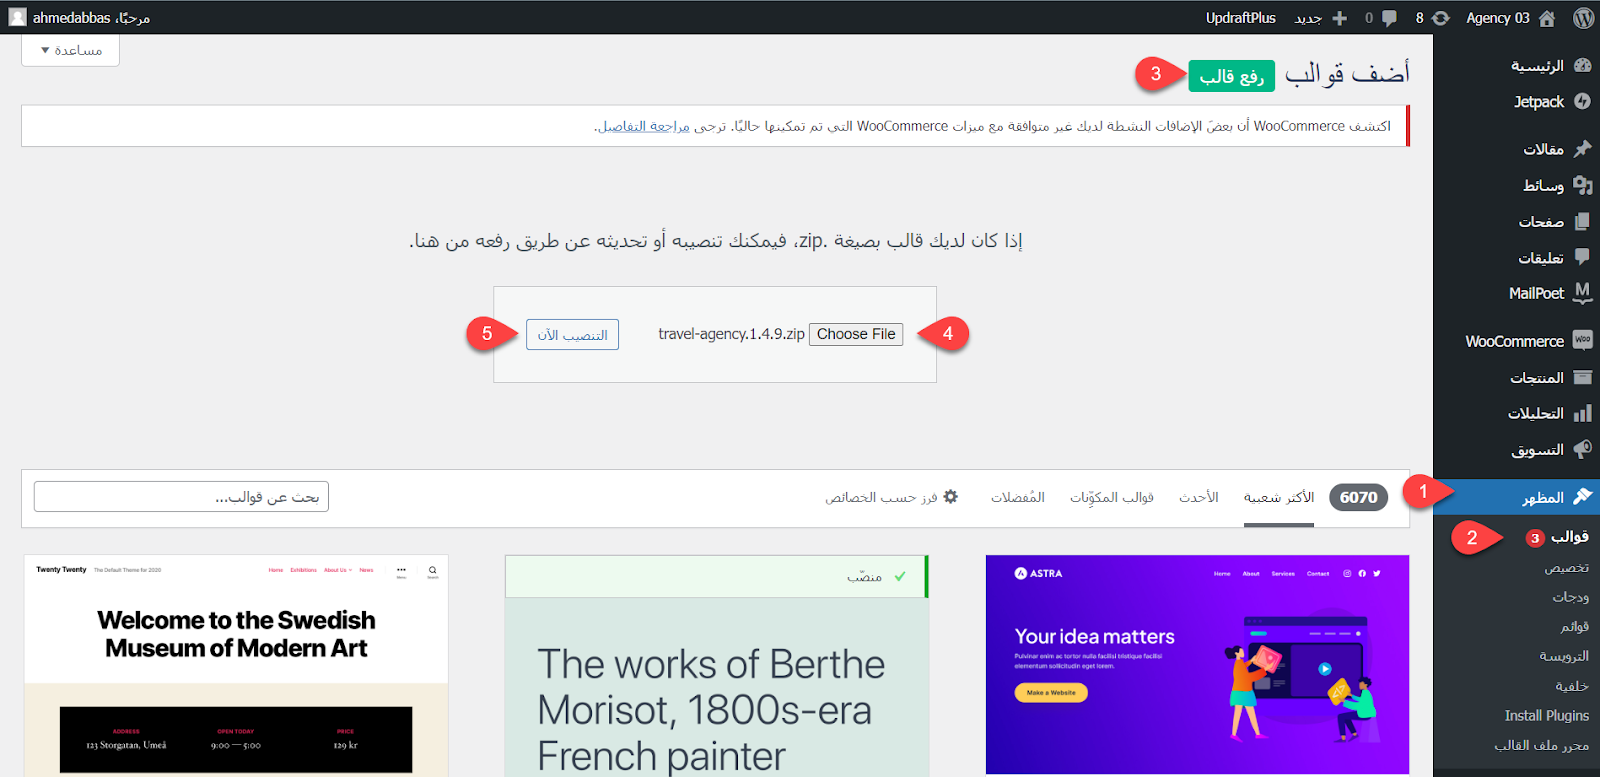Open the الرئيسية dashboard menu label
This screenshot has height=777, width=1600.
tap(1537, 66)
